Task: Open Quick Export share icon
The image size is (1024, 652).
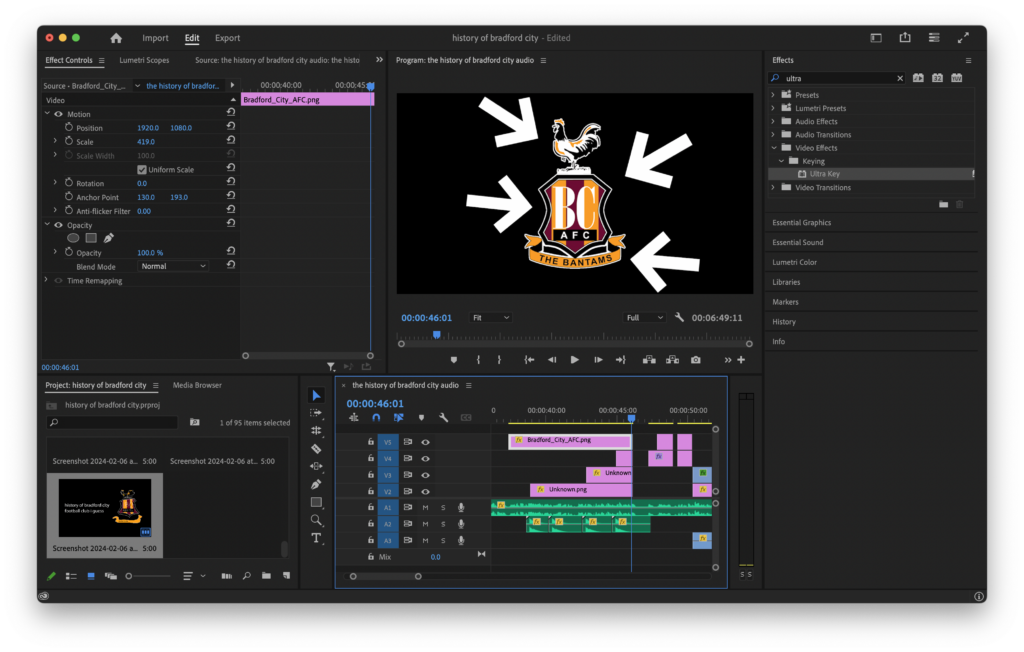Action: 905,38
